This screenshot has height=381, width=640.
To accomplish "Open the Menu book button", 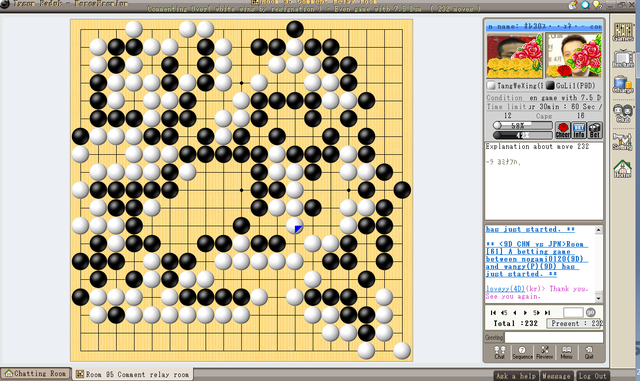I will point(566,353).
